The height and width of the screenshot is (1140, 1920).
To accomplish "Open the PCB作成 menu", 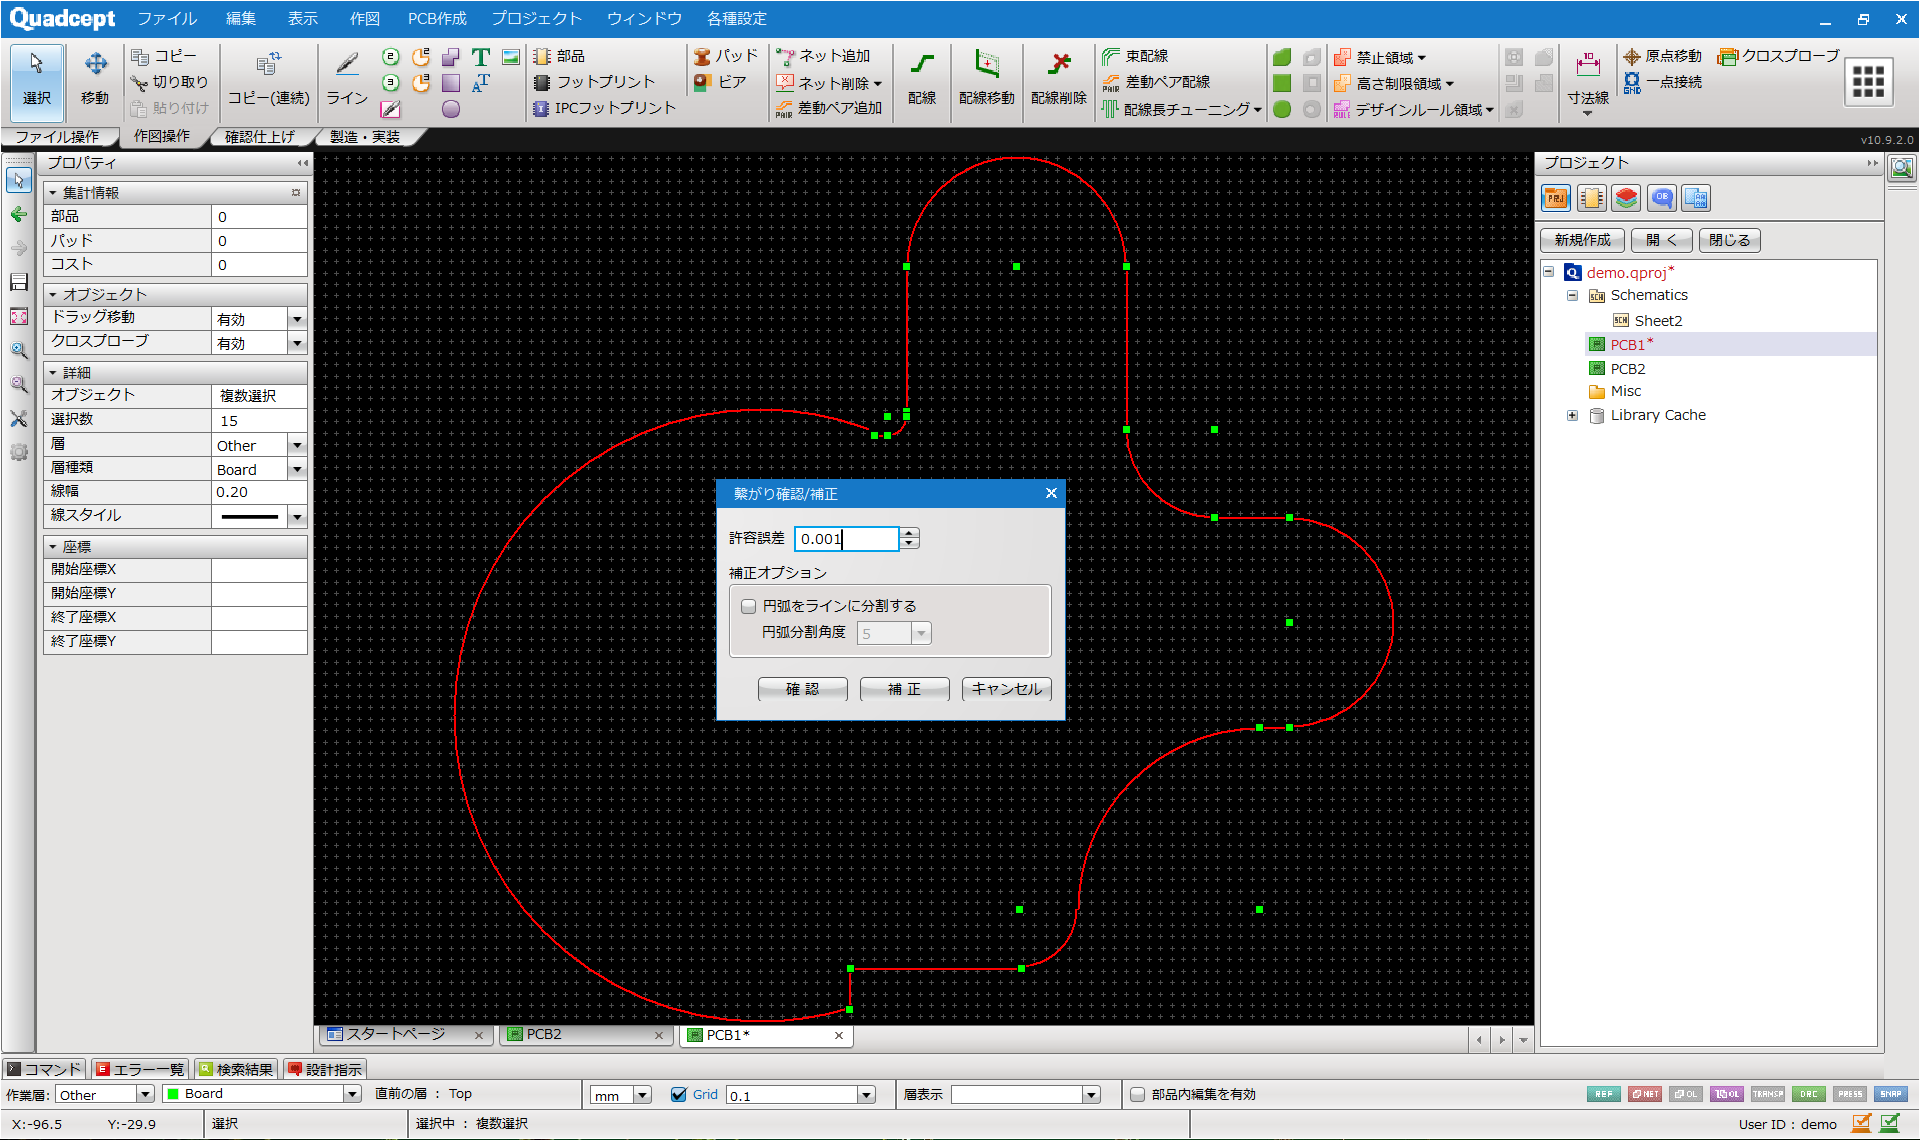I will (436, 18).
